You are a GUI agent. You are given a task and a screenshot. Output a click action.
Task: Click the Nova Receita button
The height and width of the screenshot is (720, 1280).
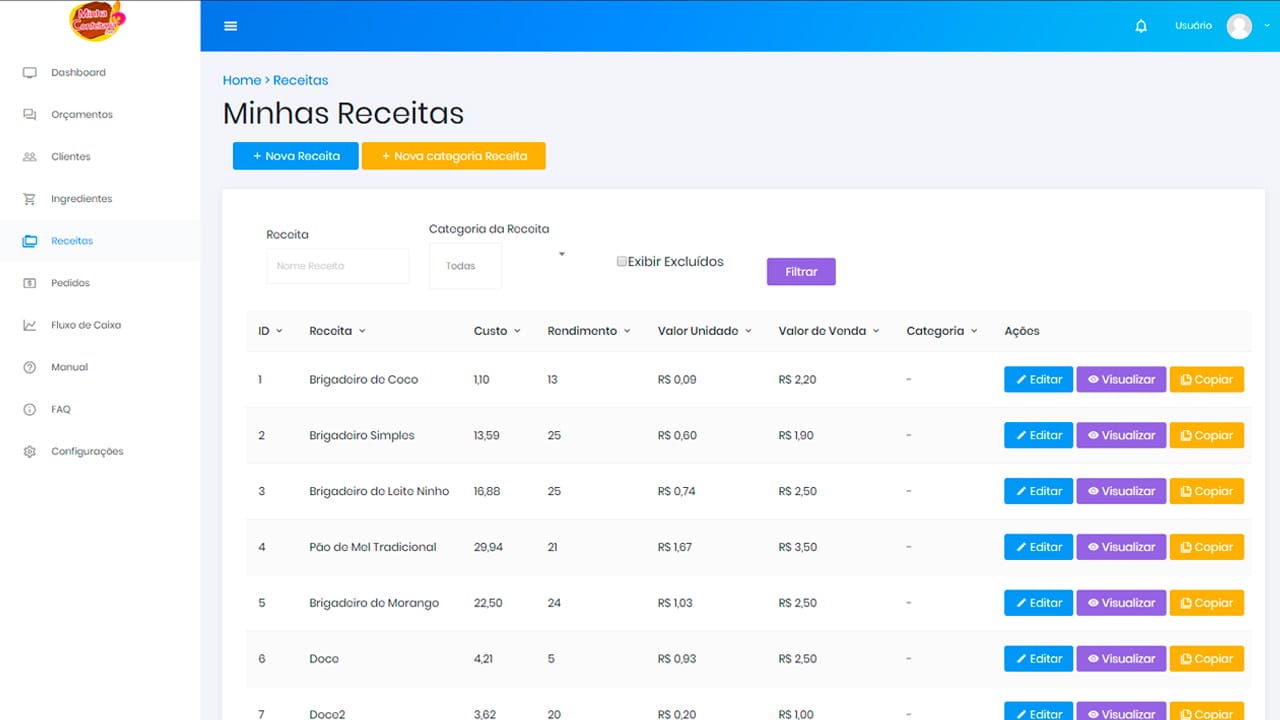click(295, 156)
